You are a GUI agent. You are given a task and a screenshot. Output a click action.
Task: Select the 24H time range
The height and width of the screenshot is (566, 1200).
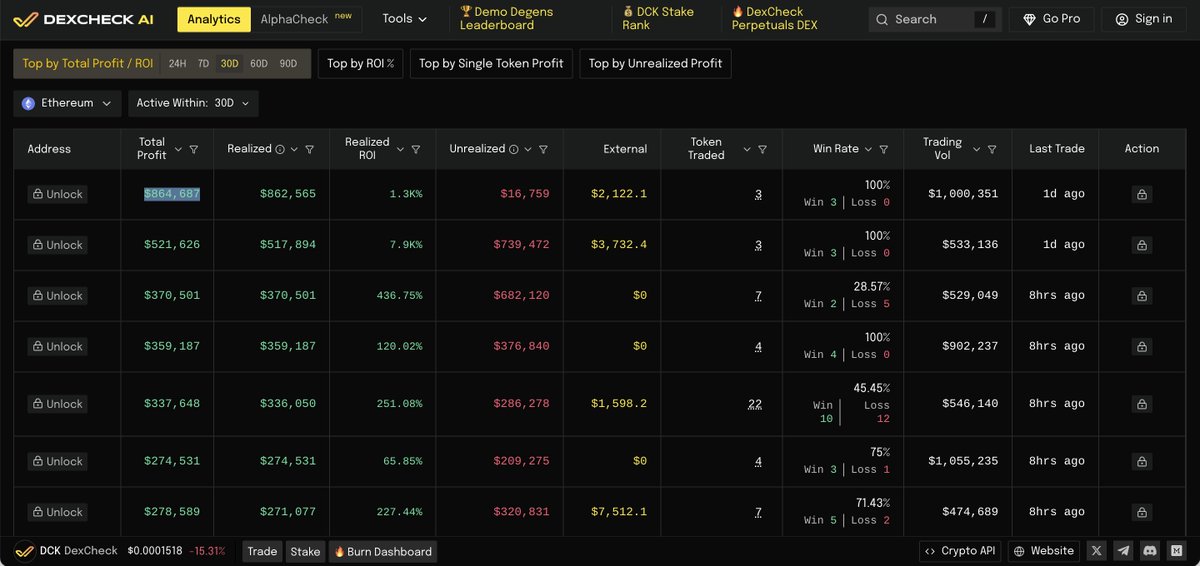[177, 63]
